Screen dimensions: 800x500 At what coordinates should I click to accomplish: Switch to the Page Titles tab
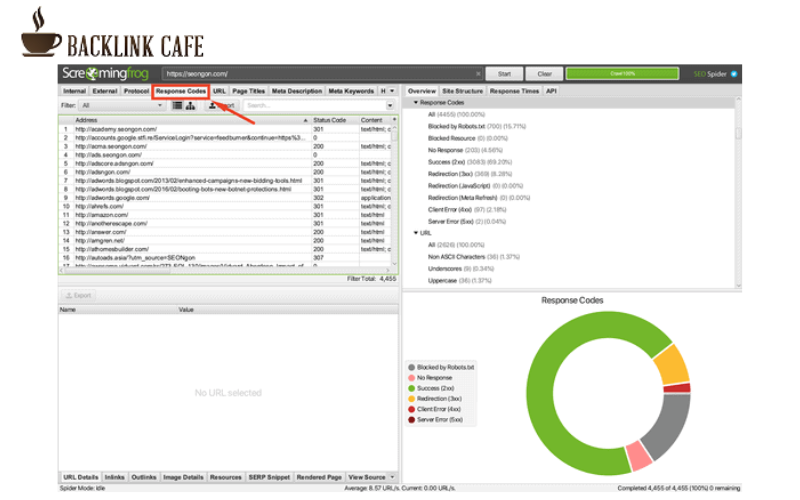(x=248, y=91)
